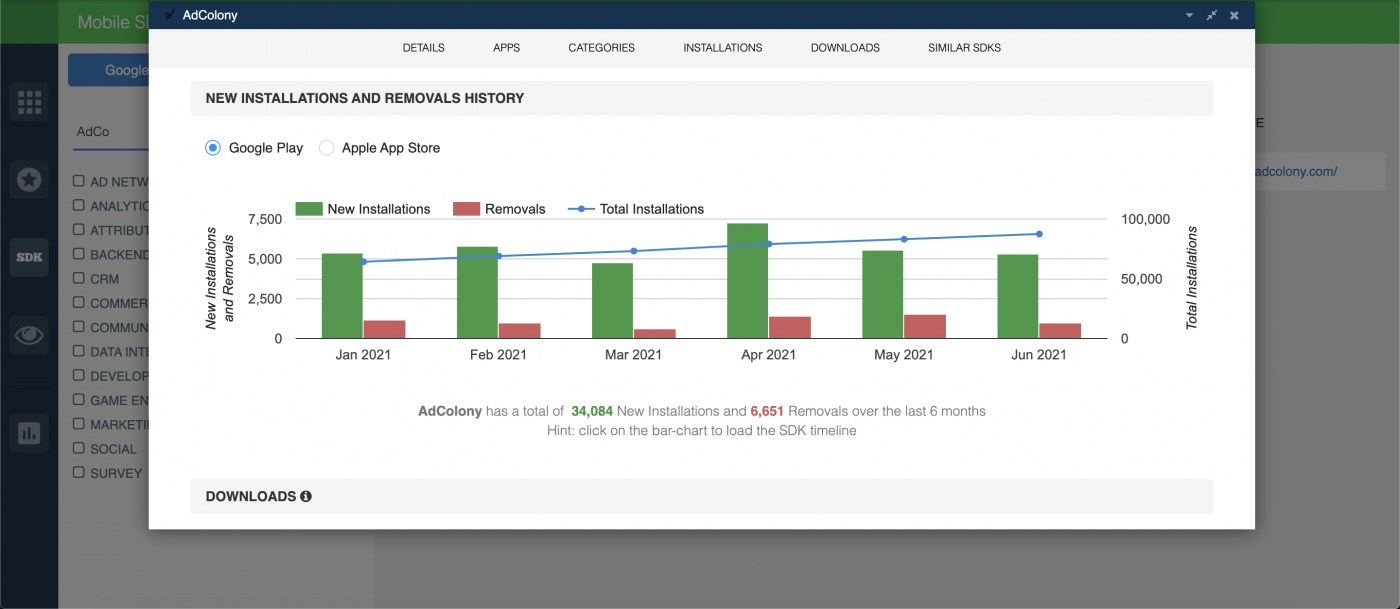Image resolution: width=1400 pixels, height=609 pixels.
Task: Open the dropdown caret in the dialog titlebar
Action: 1188,15
